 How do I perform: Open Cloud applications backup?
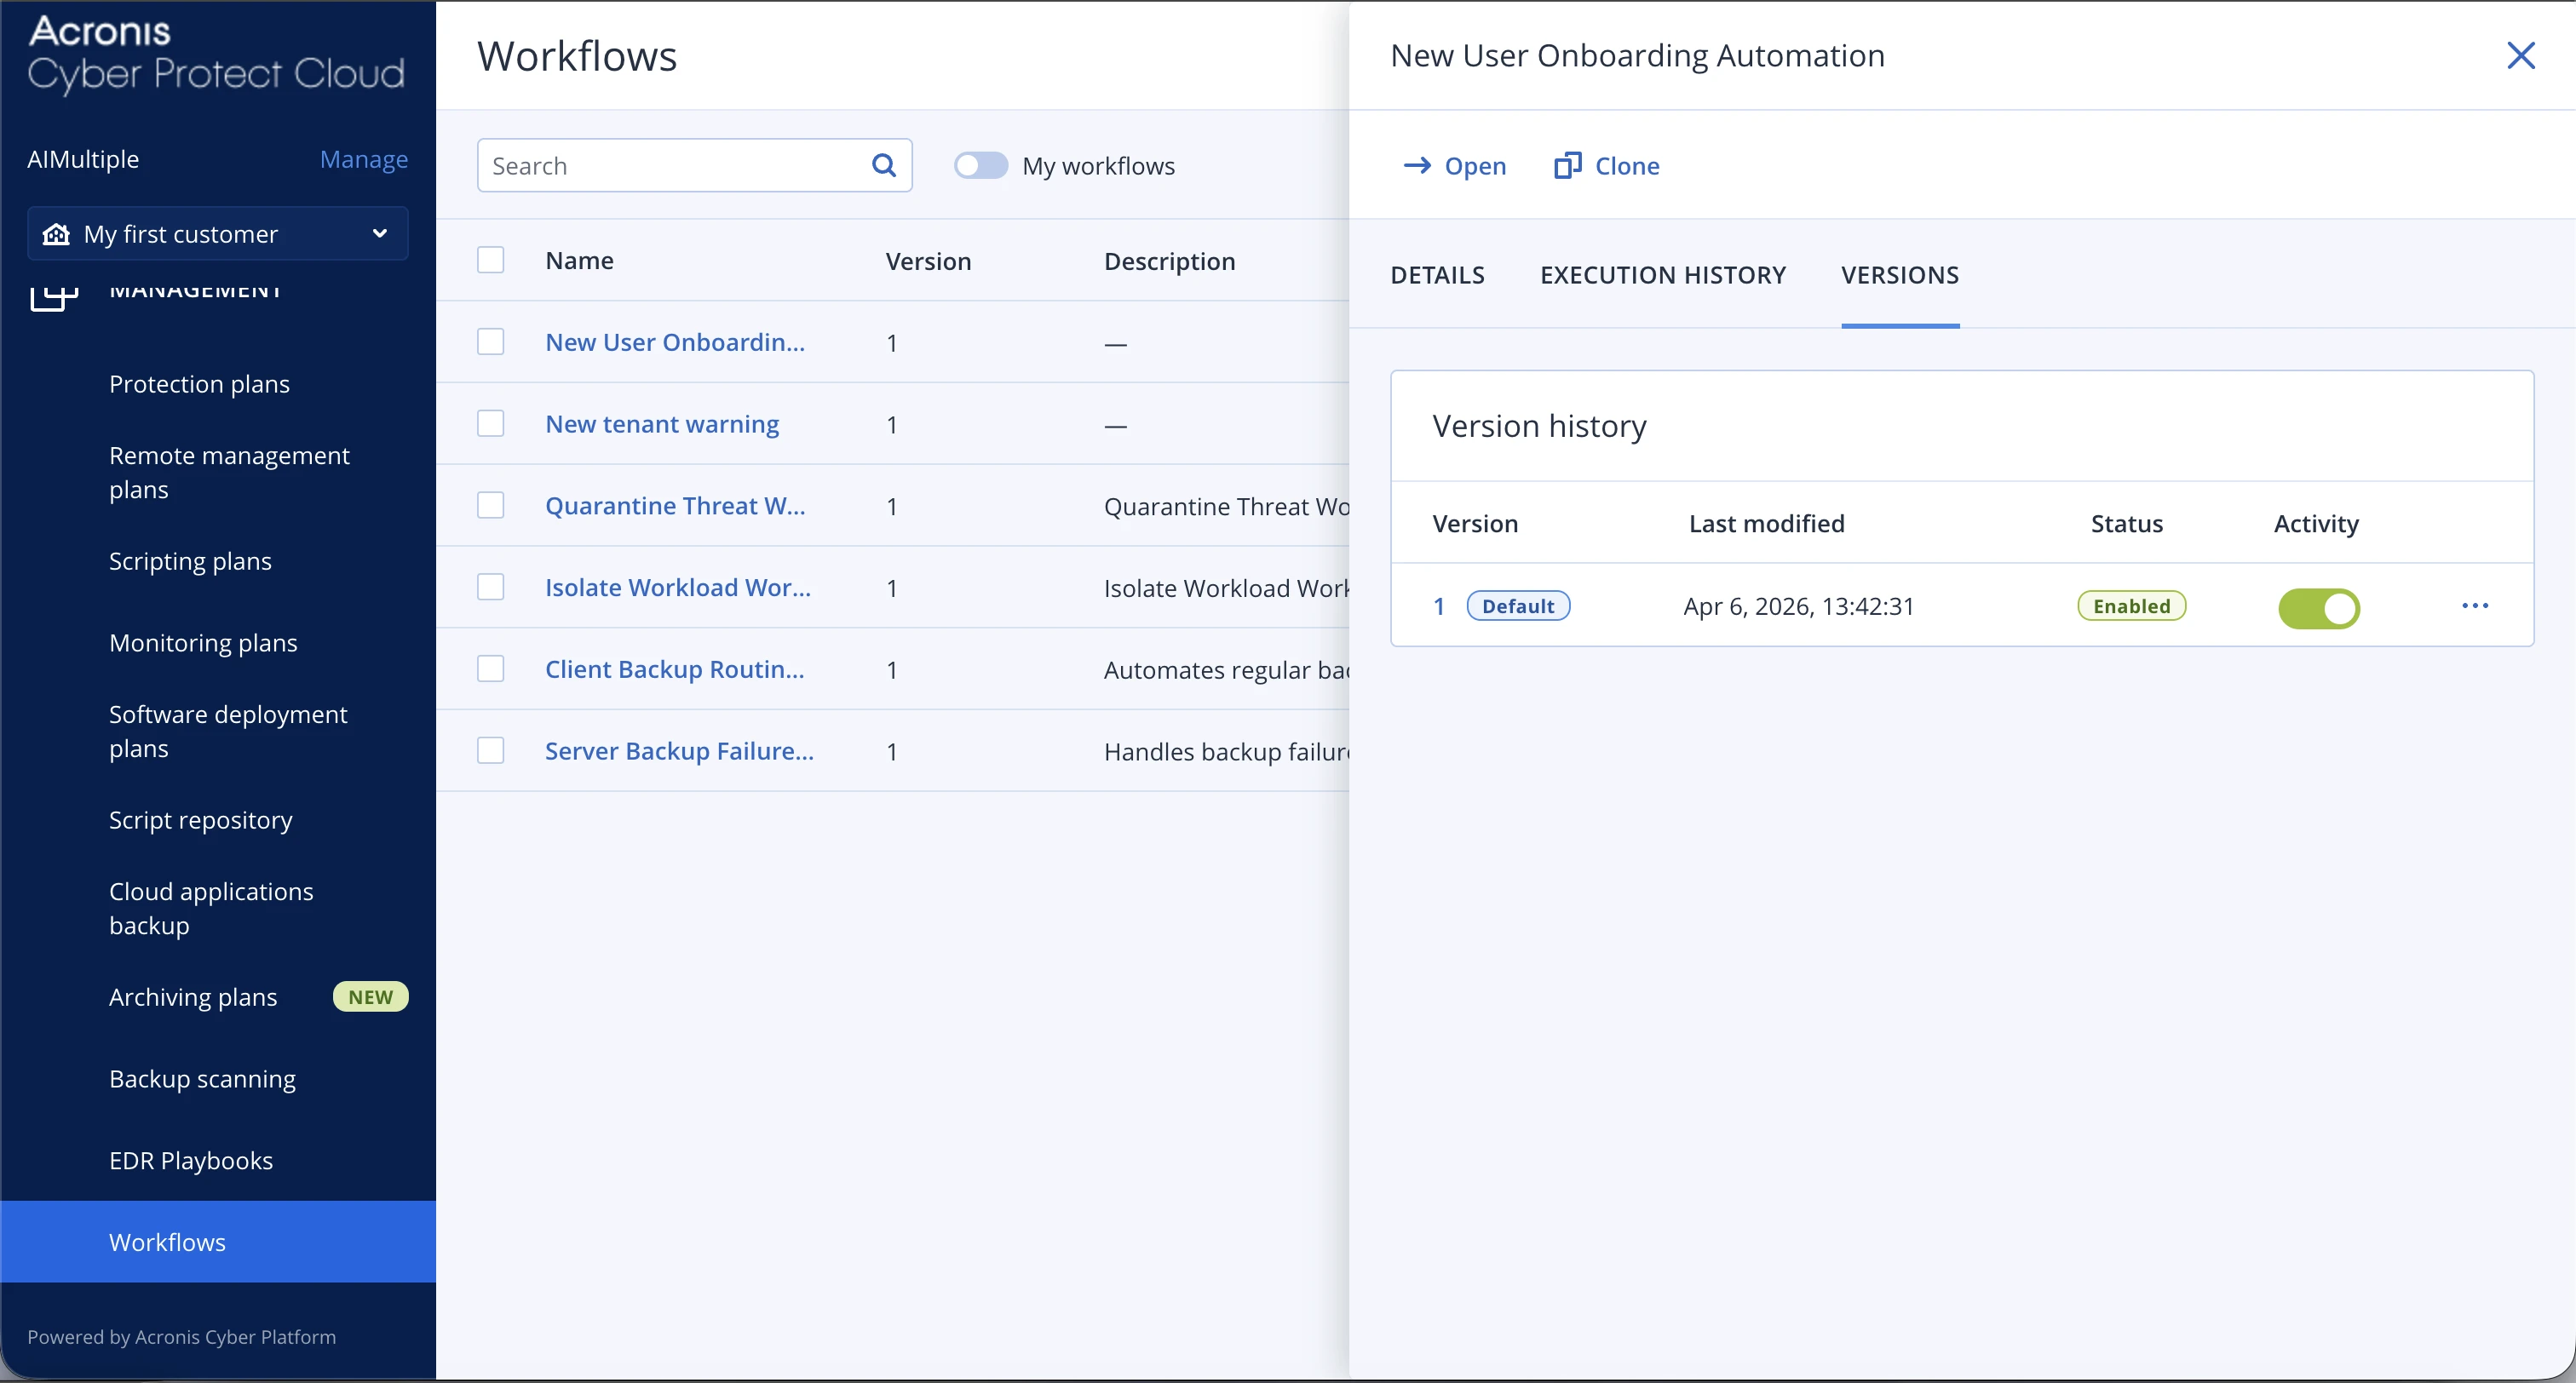211,908
